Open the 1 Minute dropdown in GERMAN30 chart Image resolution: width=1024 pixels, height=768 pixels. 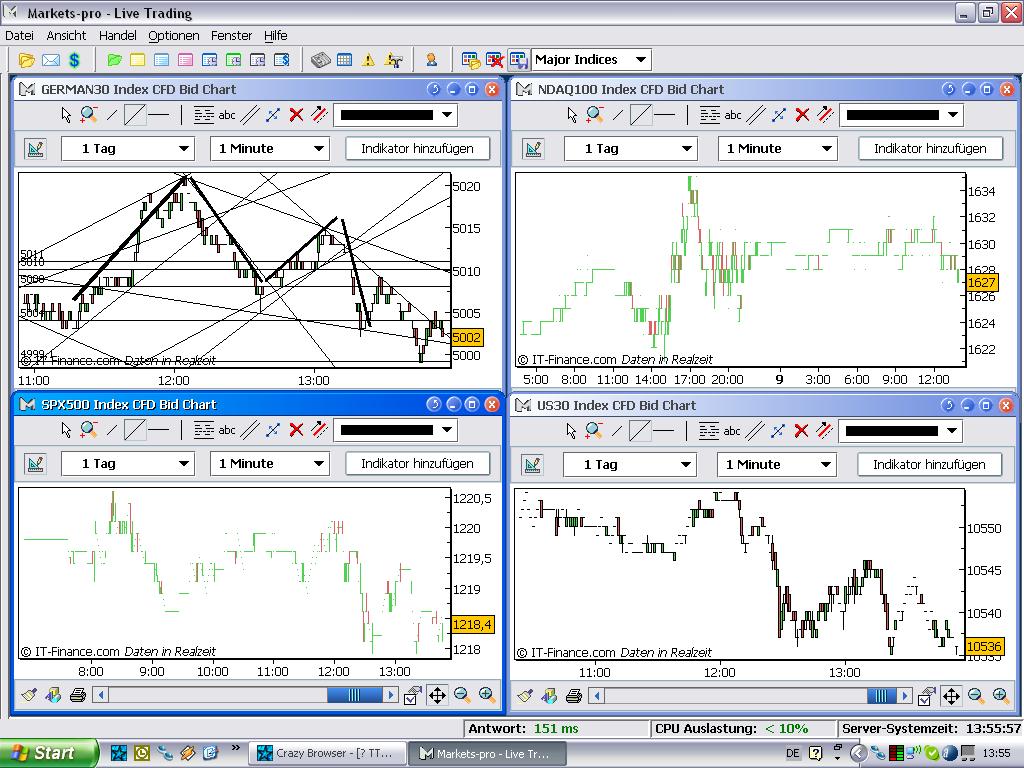coord(270,148)
